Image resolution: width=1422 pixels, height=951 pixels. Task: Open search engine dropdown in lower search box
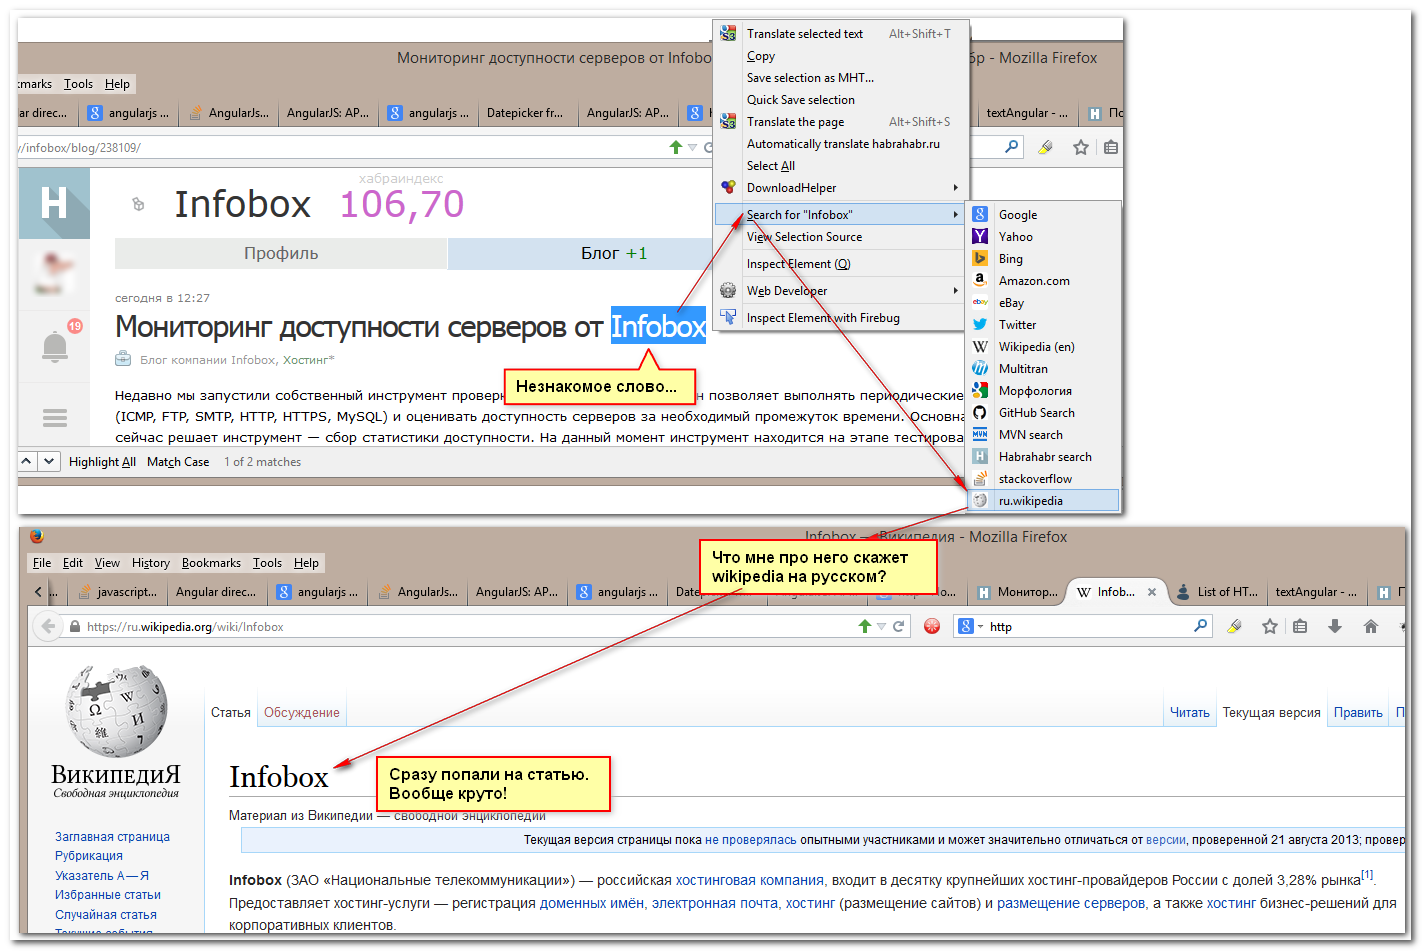coord(971,626)
